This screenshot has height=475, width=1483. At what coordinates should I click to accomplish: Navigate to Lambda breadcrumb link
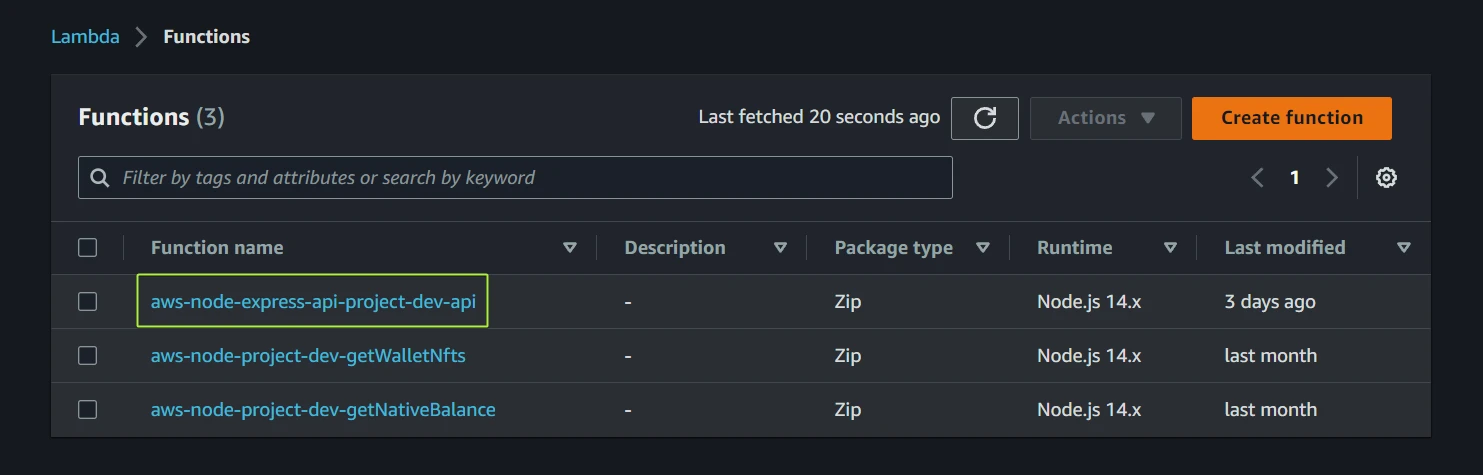(x=85, y=37)
